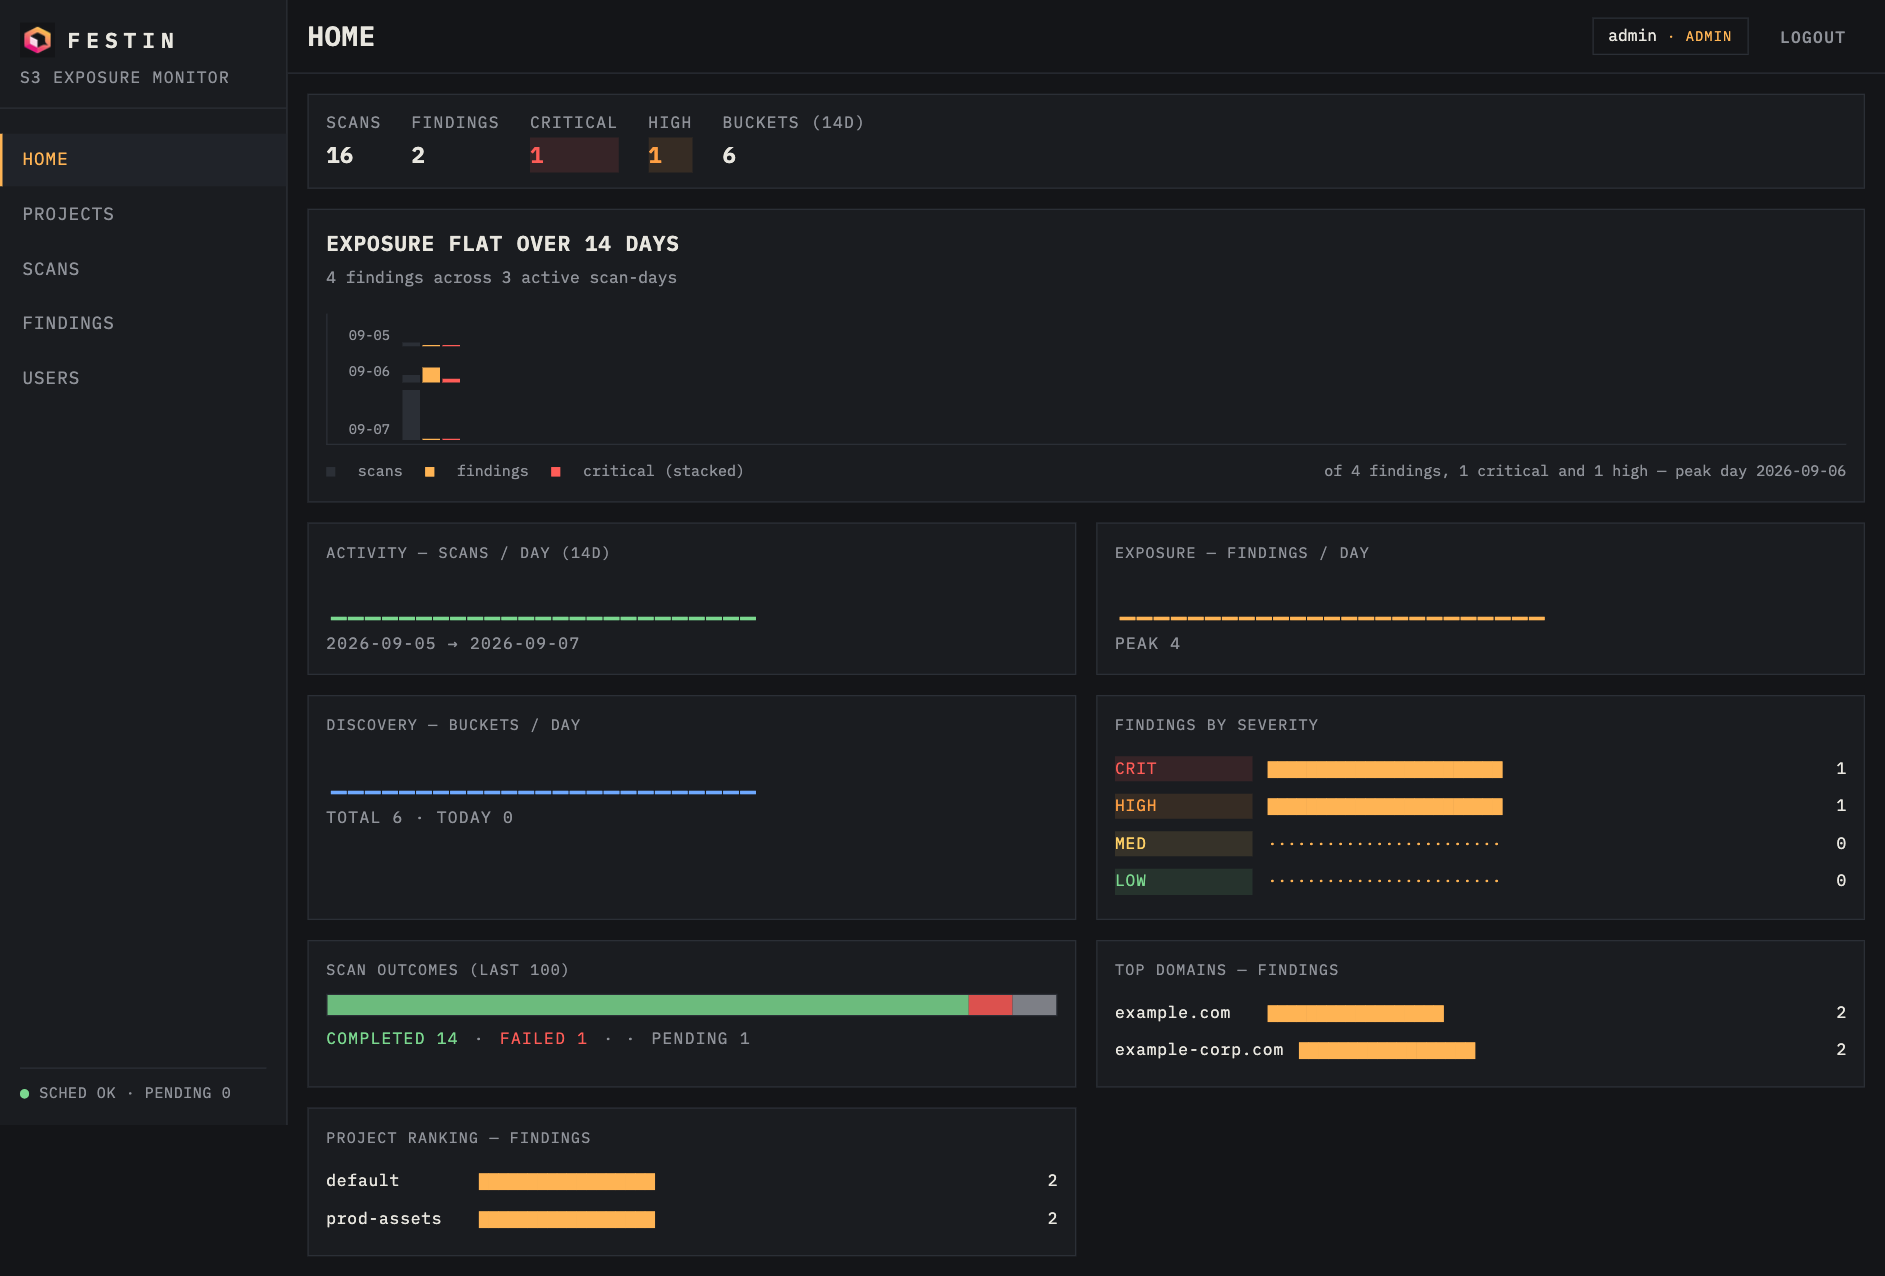
Task: Open the example.com domain row
Action: 1480,1013
